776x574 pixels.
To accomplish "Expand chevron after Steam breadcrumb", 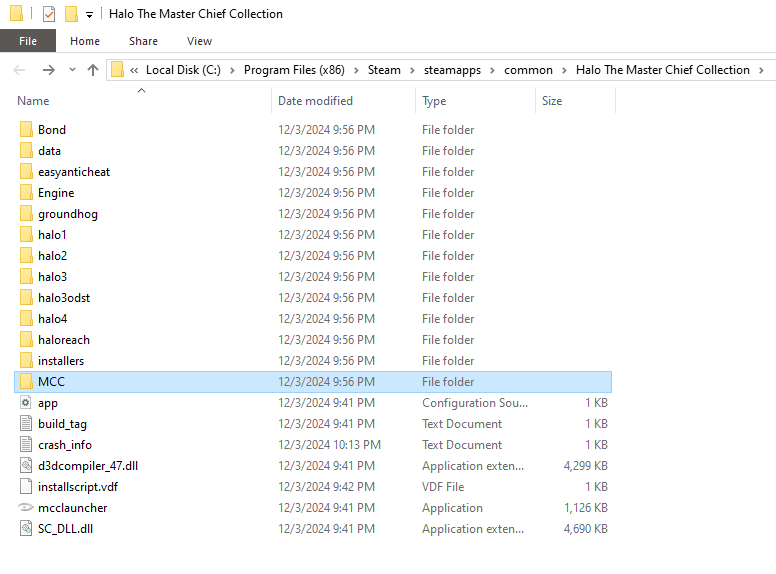I will click(412, 70).
